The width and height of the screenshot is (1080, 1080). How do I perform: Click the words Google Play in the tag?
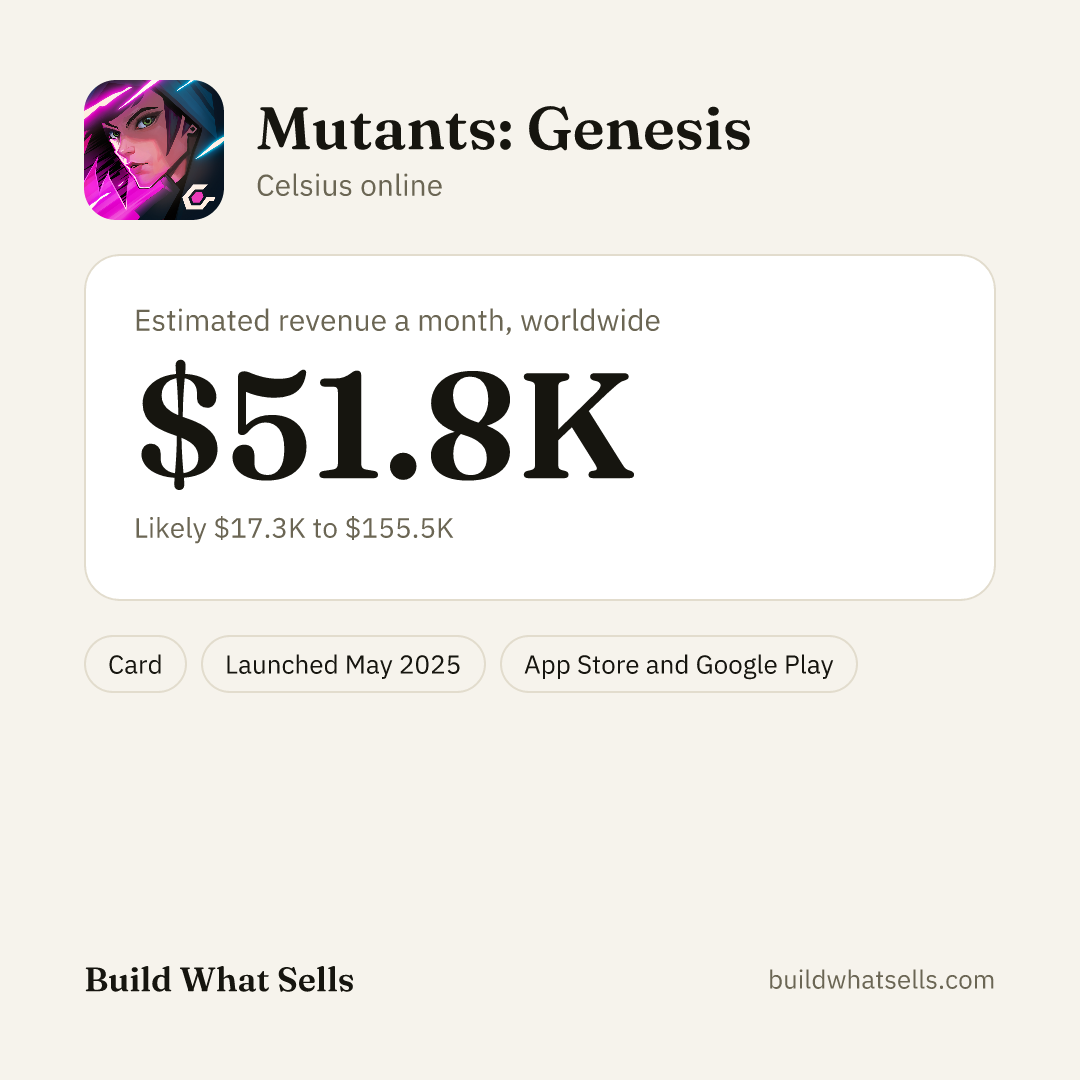pyautogui.click(x=765, y=665)
